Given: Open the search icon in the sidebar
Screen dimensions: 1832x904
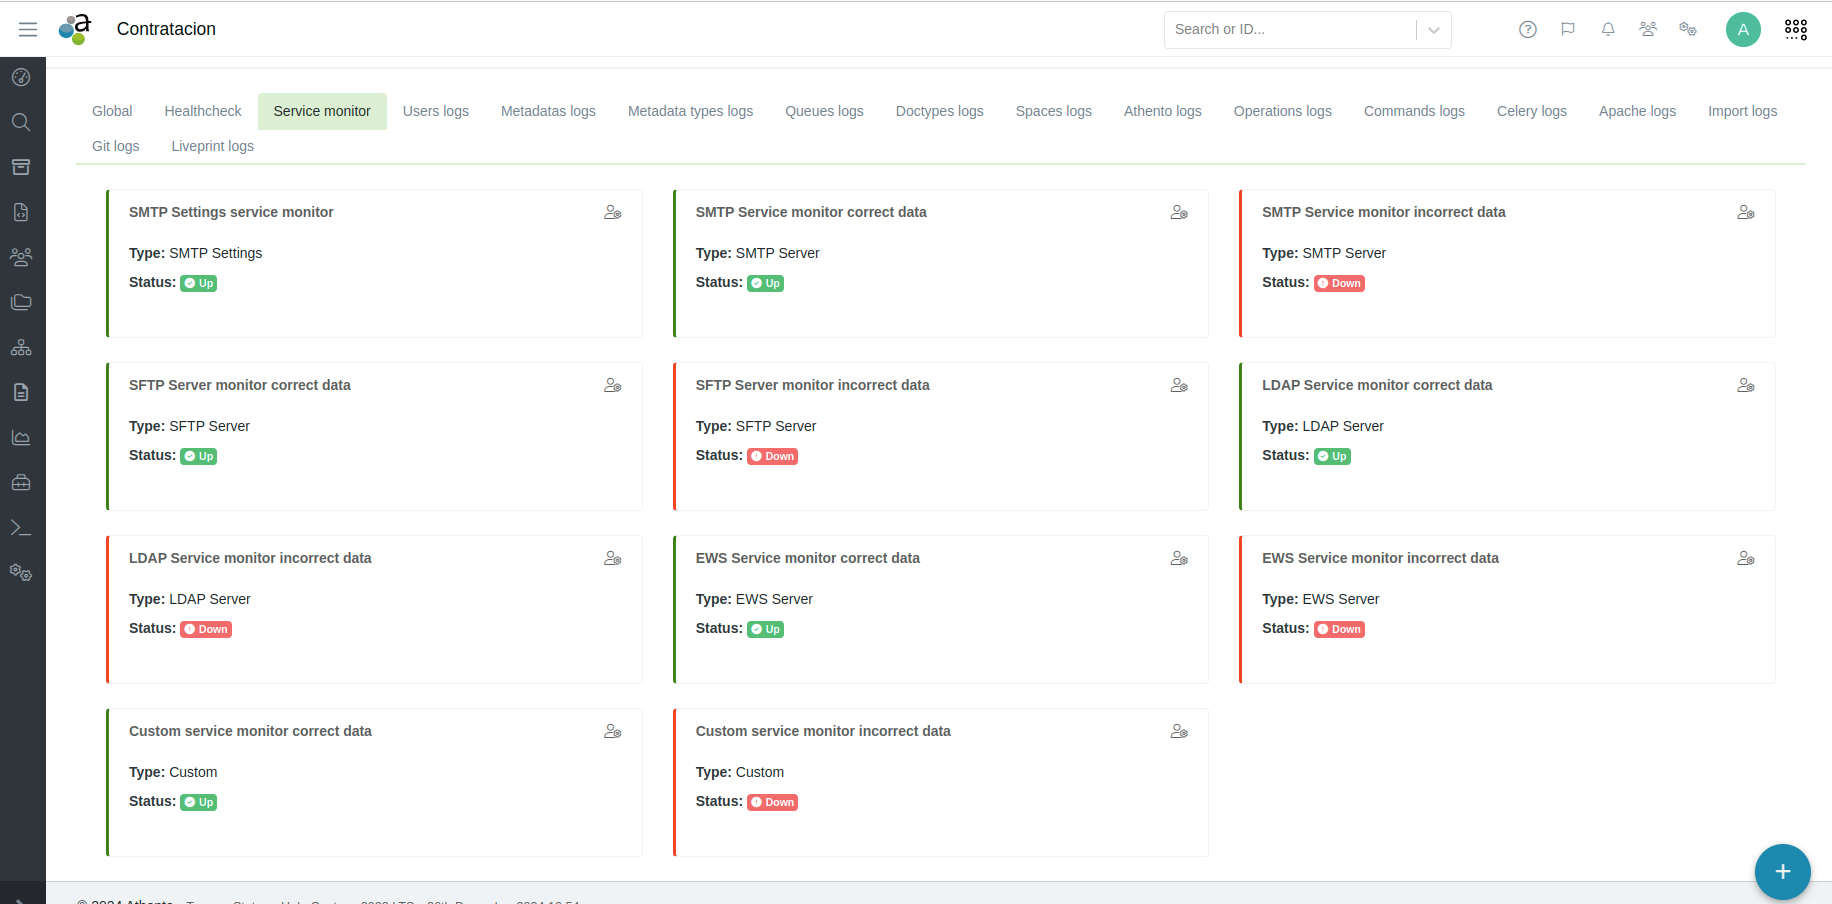Looking at the screenshot, I should [21, 122].
